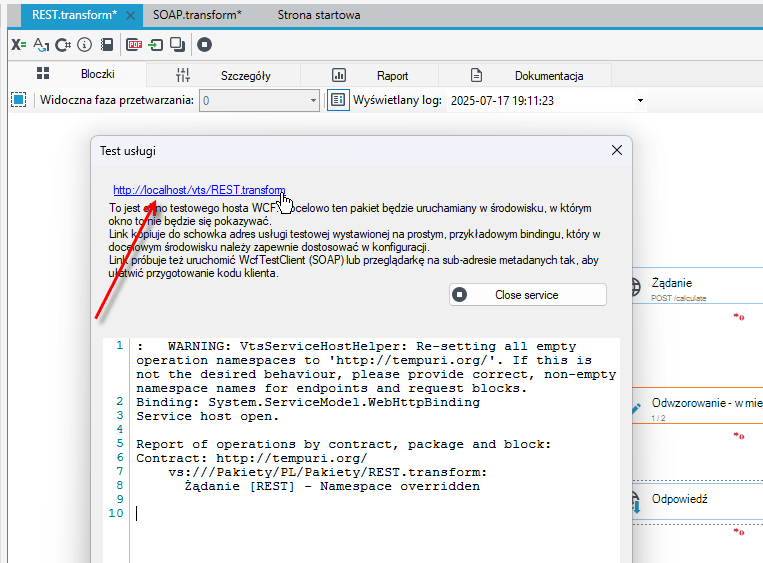Click the 'Test usługi' dialog title

[x=127, y=151]
